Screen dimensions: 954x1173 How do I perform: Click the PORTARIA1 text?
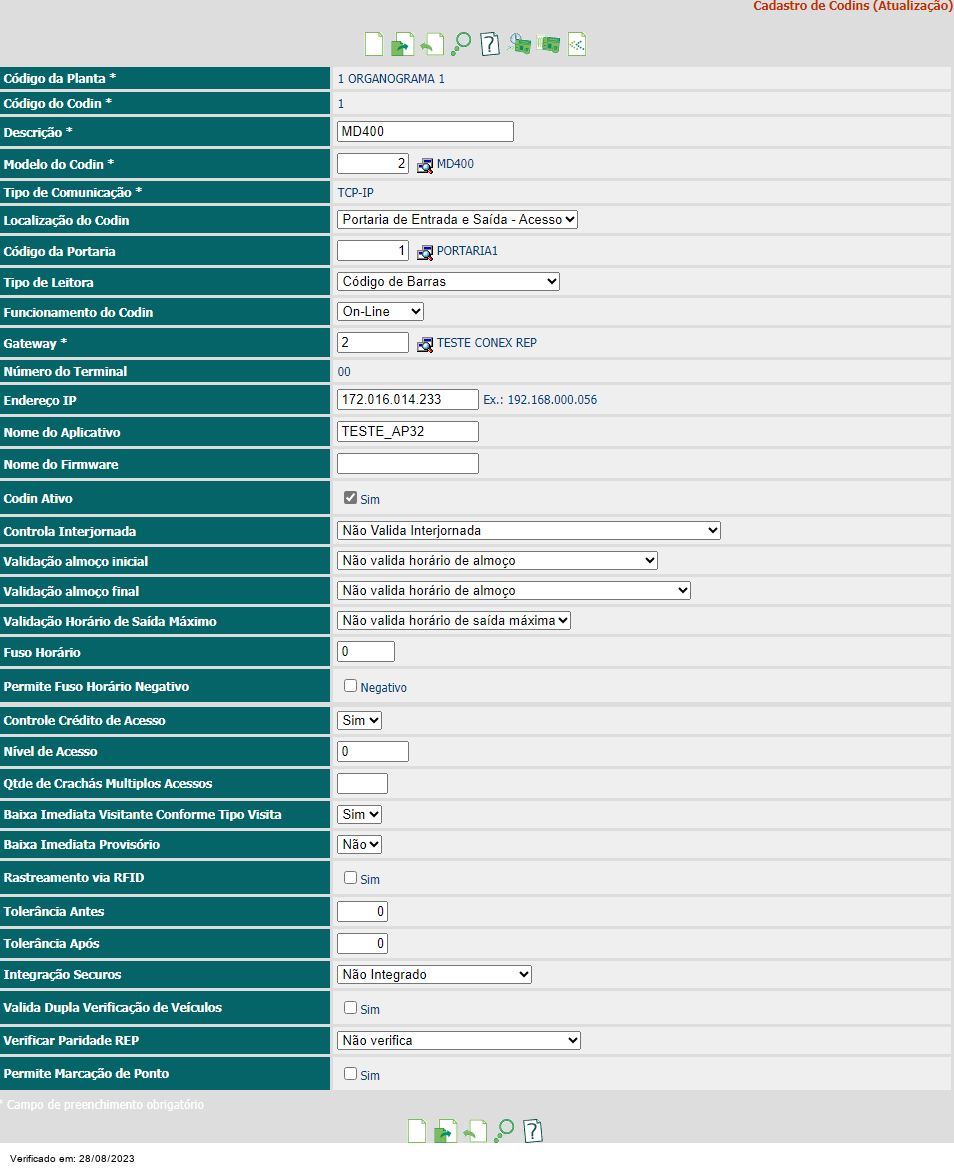coord(467,251)
